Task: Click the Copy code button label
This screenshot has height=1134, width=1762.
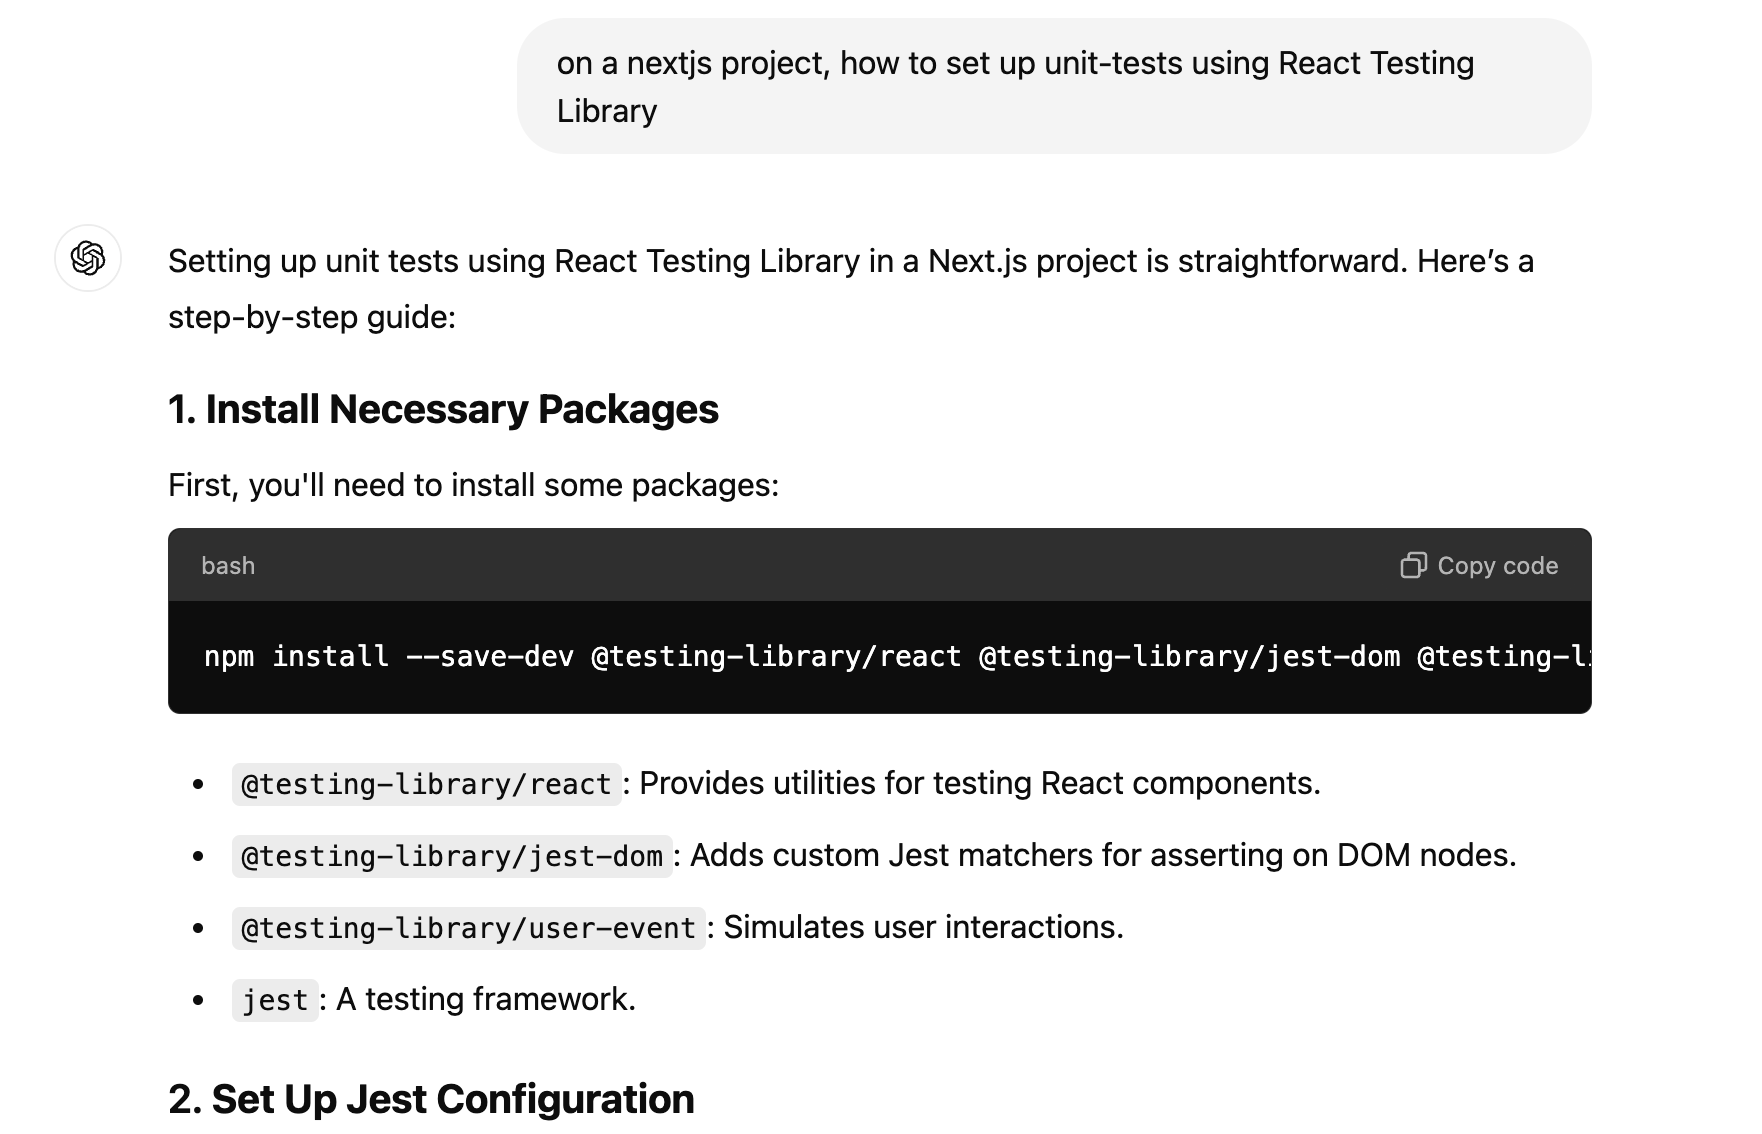Action: coord(1497,566)
